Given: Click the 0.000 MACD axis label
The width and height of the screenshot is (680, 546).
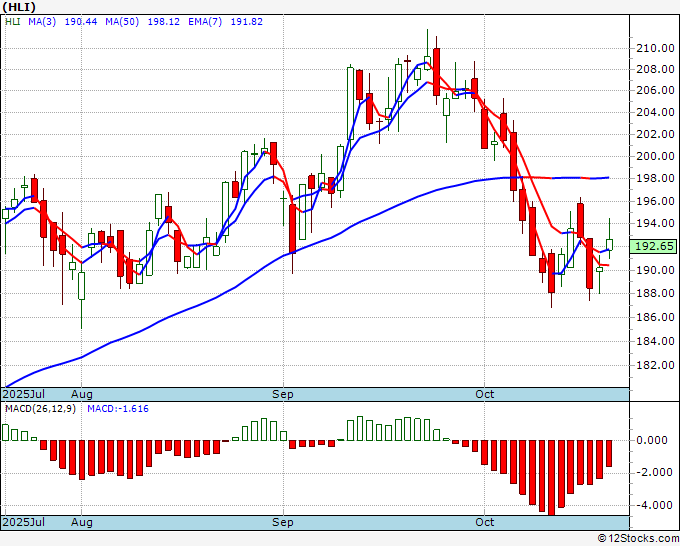Looking at the screenshot, I should (652, 440).
